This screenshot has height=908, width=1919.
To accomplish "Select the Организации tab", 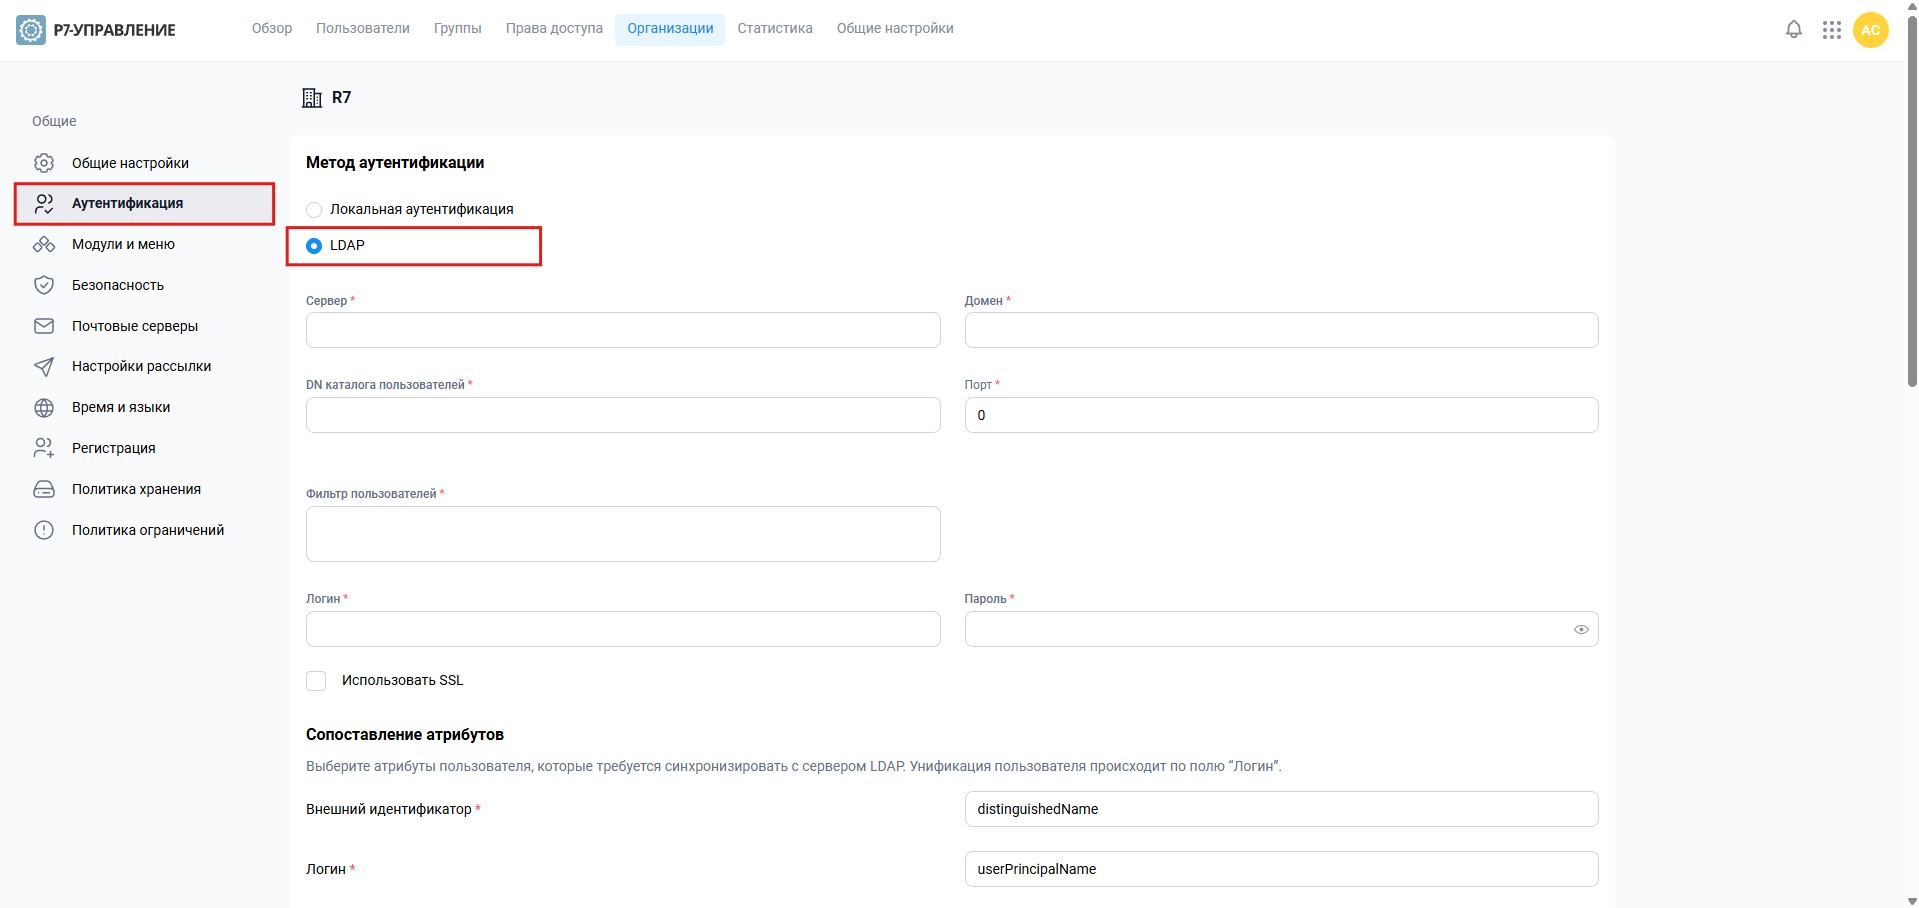I will tap(670, 29).
